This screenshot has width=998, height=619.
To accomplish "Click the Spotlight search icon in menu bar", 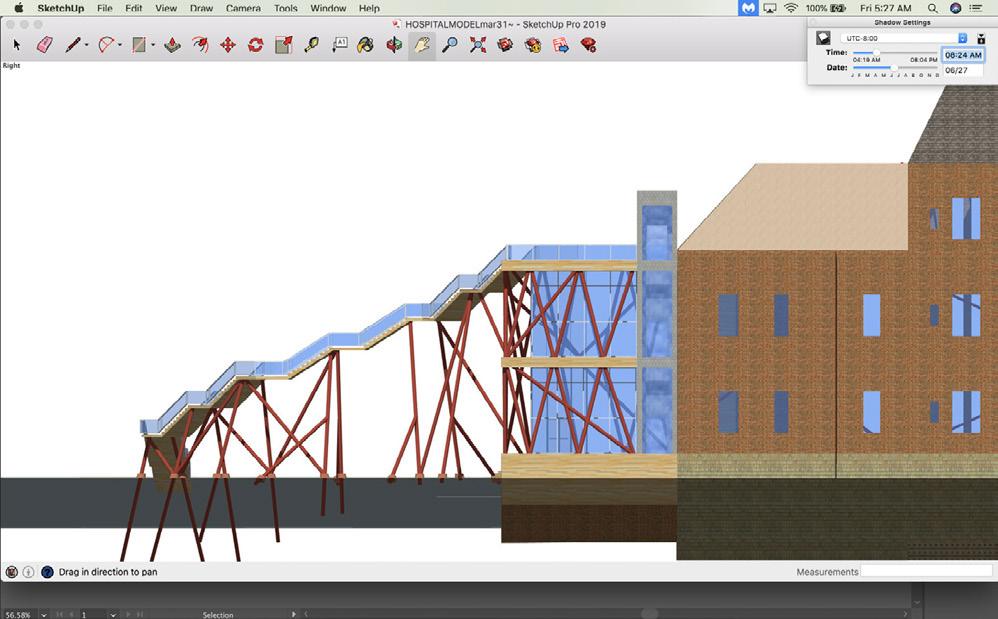I will (x=932, y=8).
